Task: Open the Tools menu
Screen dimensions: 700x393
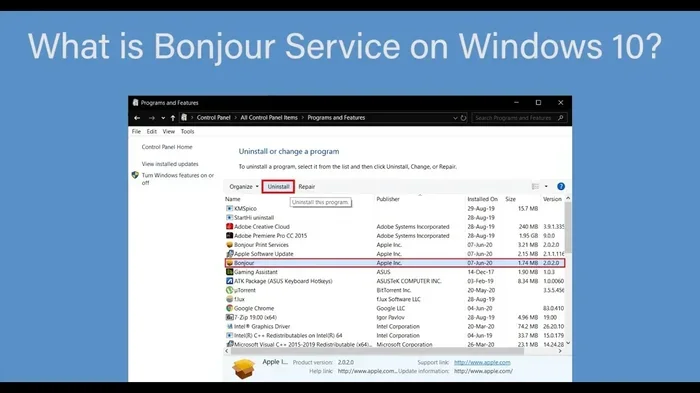Action: [188, 131]
